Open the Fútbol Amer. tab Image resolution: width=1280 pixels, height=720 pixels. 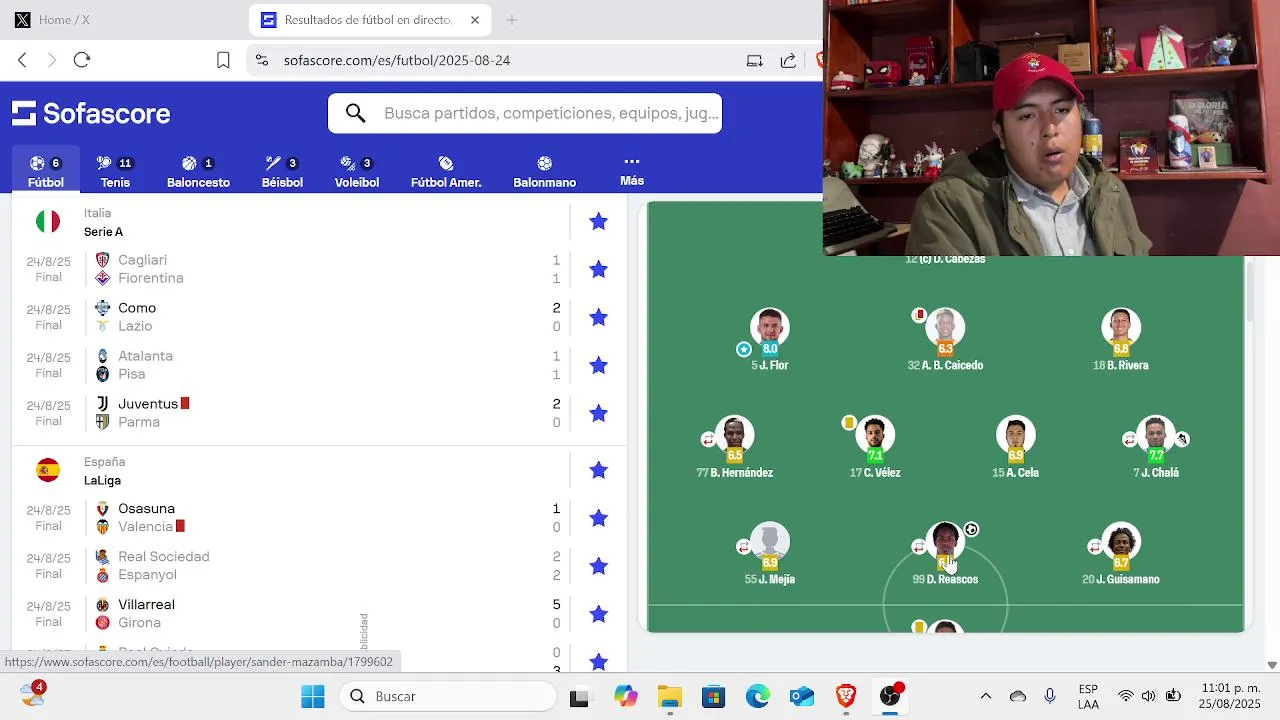[x=446, y=172]
